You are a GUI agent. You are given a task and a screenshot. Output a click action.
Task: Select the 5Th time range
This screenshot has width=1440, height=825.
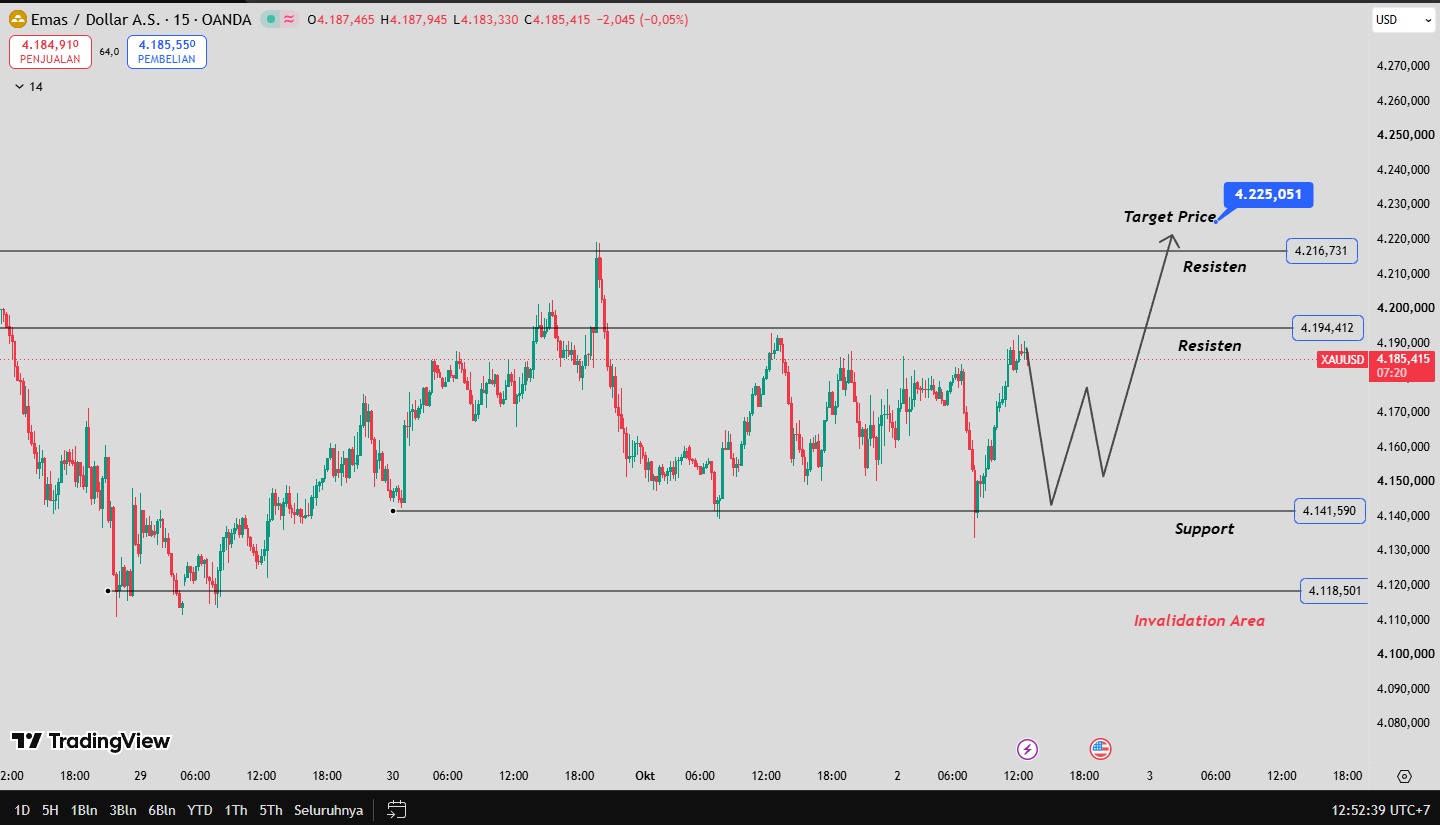(271, 810)
